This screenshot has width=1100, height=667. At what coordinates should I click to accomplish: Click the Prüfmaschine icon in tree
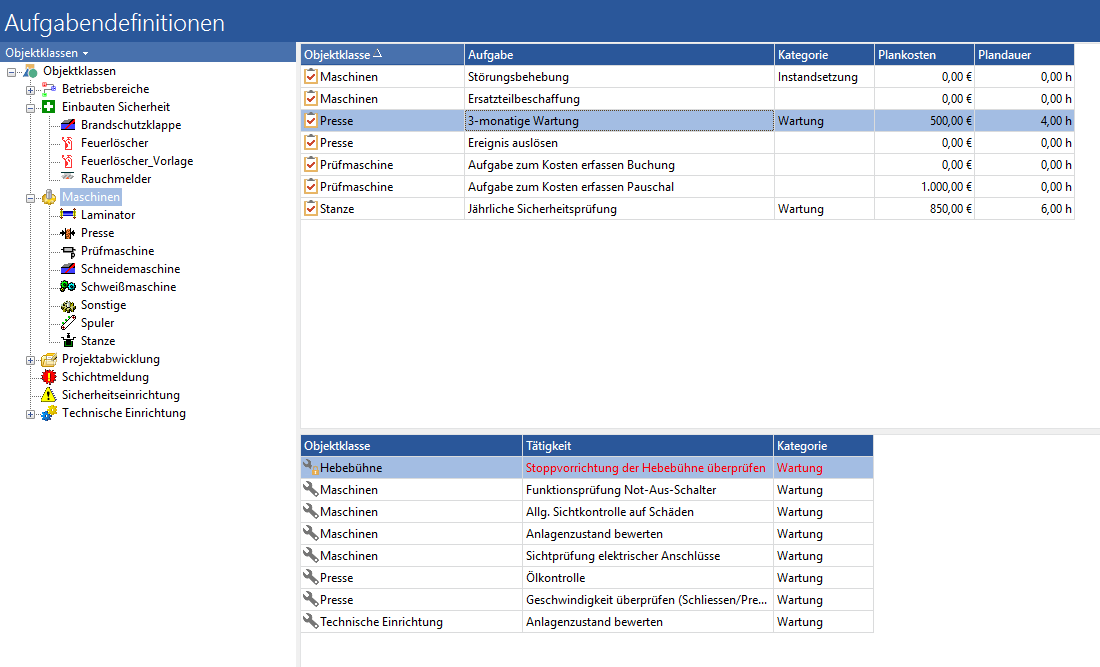click(x=68, y=251)
